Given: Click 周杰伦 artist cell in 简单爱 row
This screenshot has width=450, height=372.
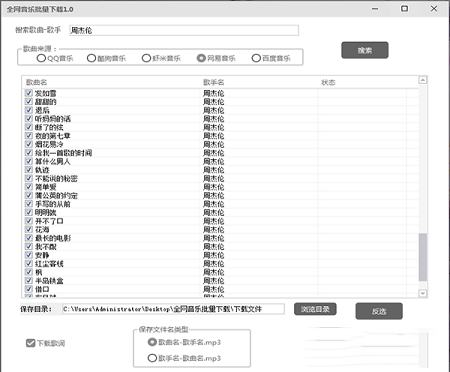Looking at the screenshot, I should click(214, 187).
